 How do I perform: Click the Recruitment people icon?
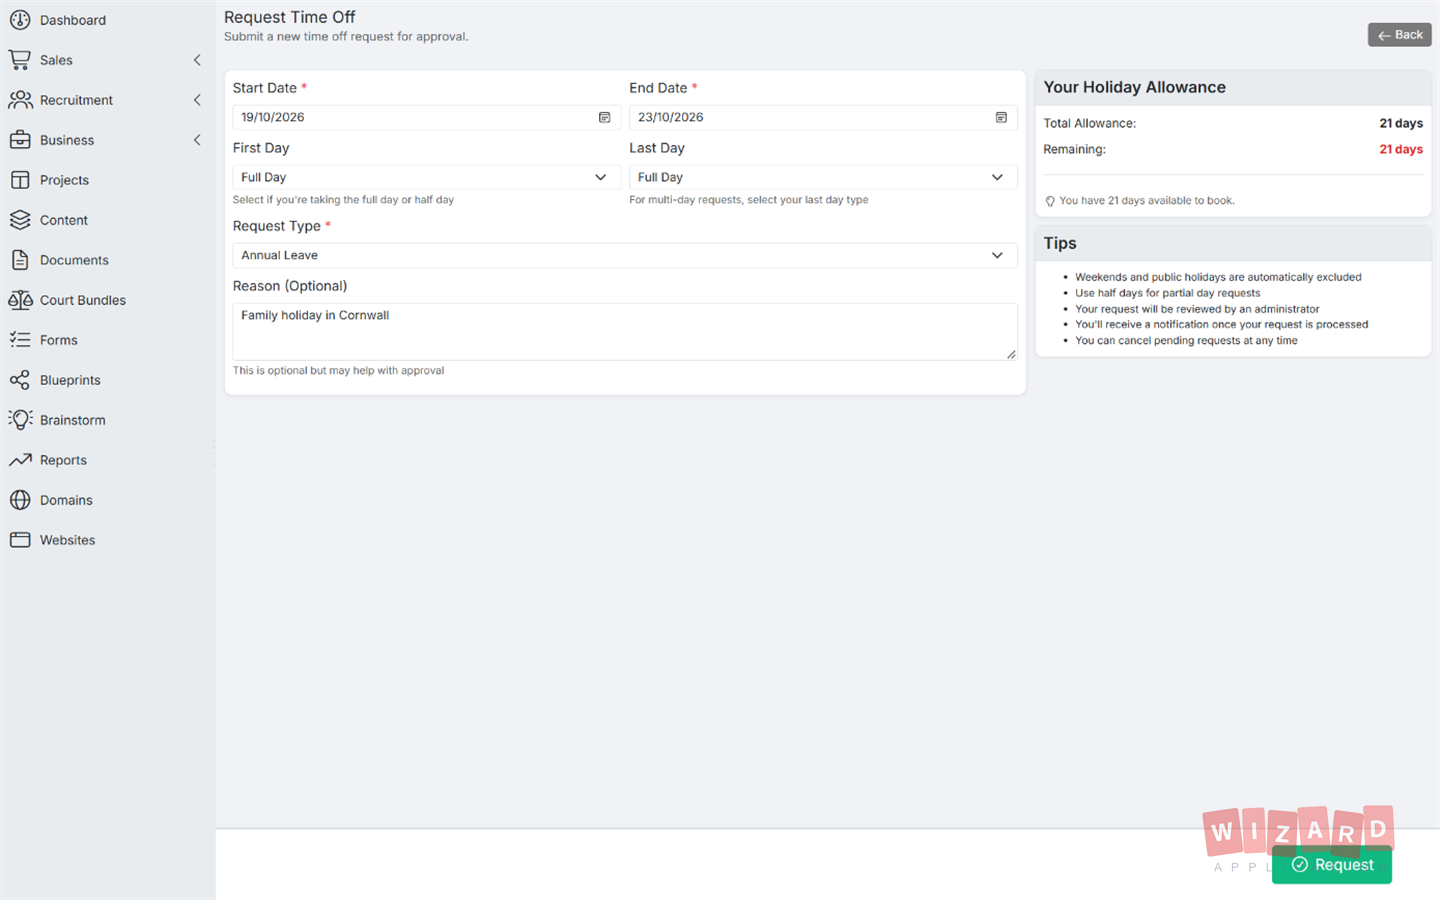click(20, 100)
